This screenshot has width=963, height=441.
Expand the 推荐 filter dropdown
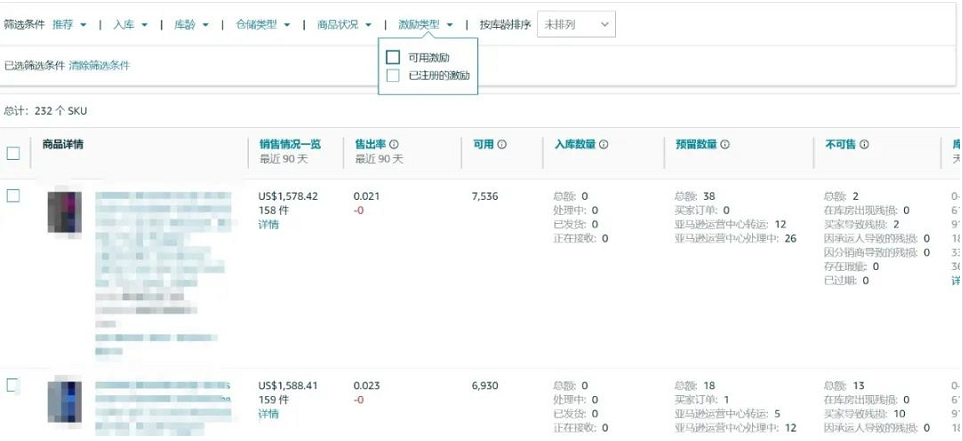(69, 24)
